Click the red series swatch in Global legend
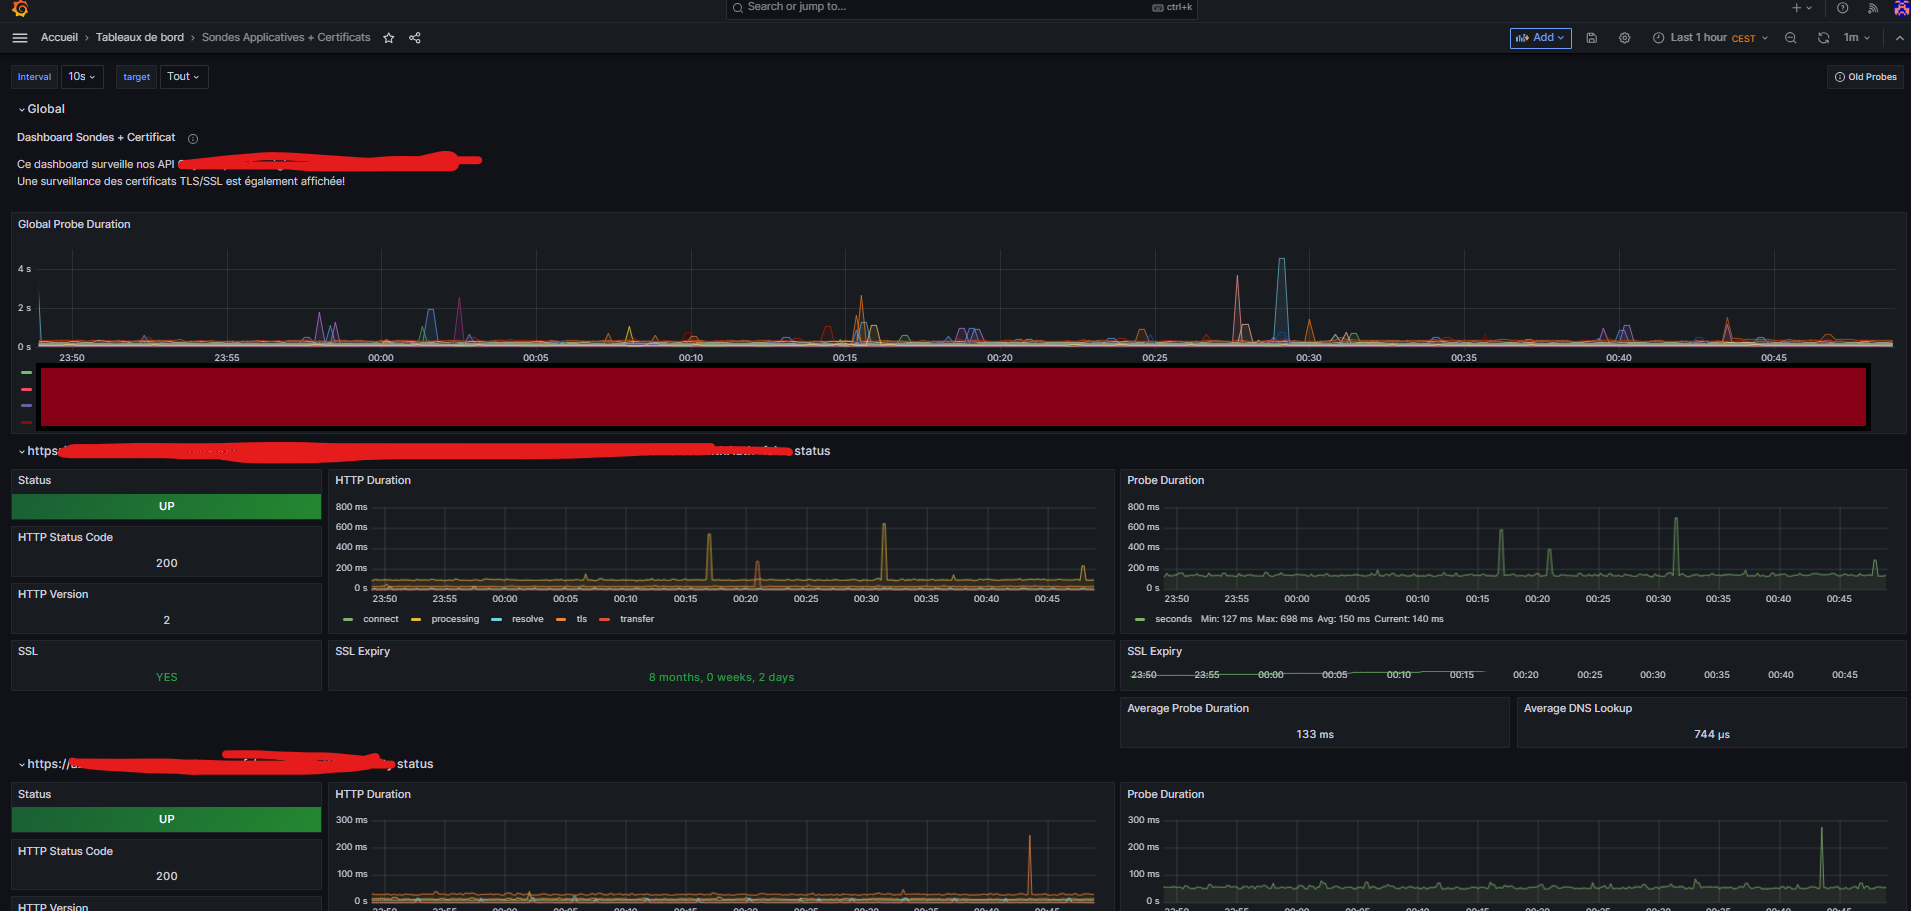Viewport: 1911px width, 911px height. coord(27,389)
